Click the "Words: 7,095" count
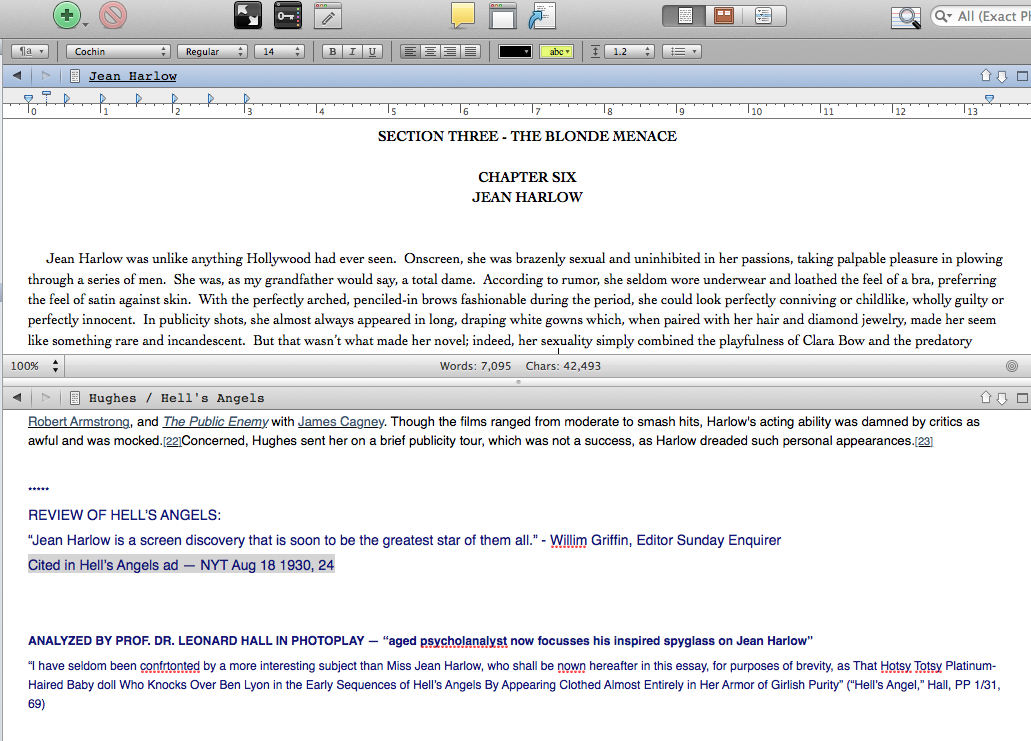 point(475,366)
